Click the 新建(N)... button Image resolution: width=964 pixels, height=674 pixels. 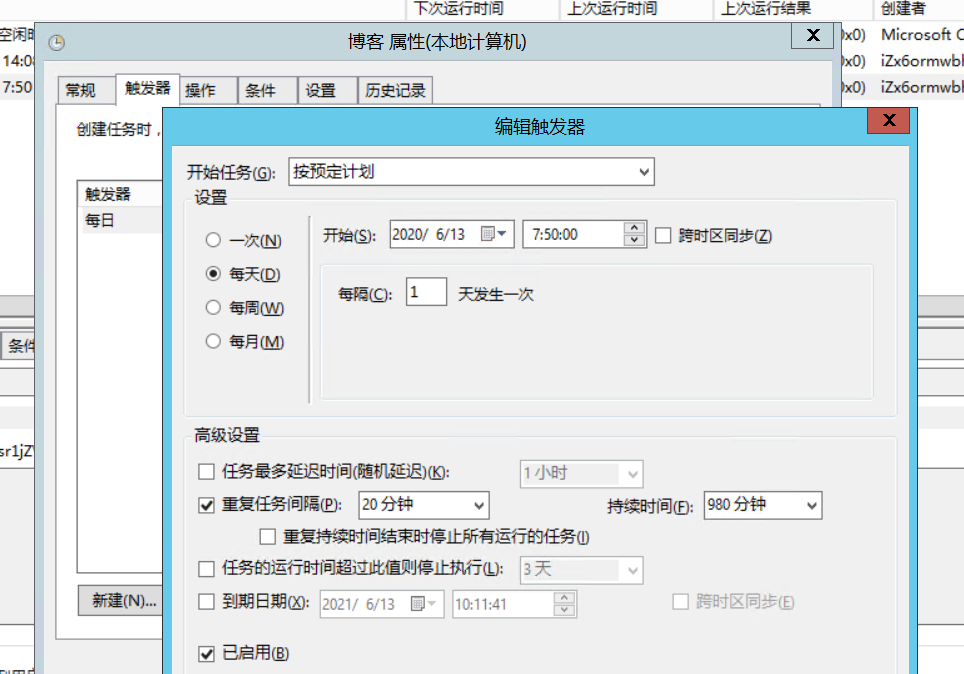(x=122, y=600)
